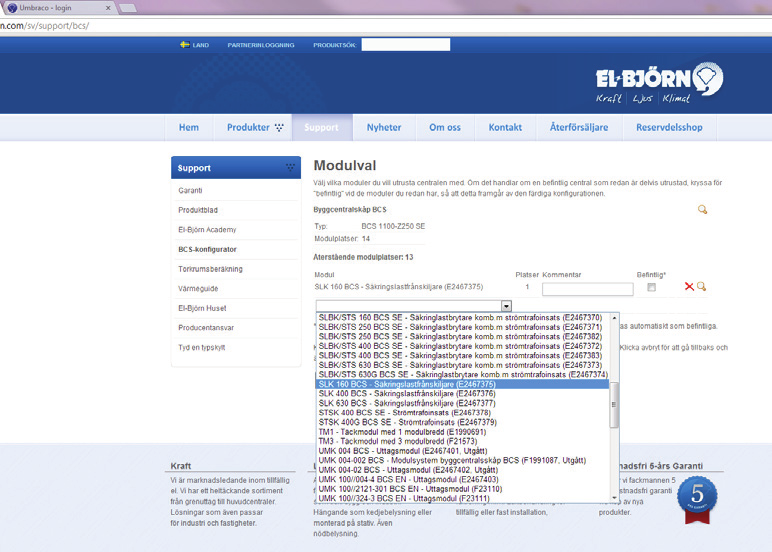The width and height of the screenshot is (772, 552).
Task: Open Tyd en typskylt in the sidebar
Action: point(201,348)
